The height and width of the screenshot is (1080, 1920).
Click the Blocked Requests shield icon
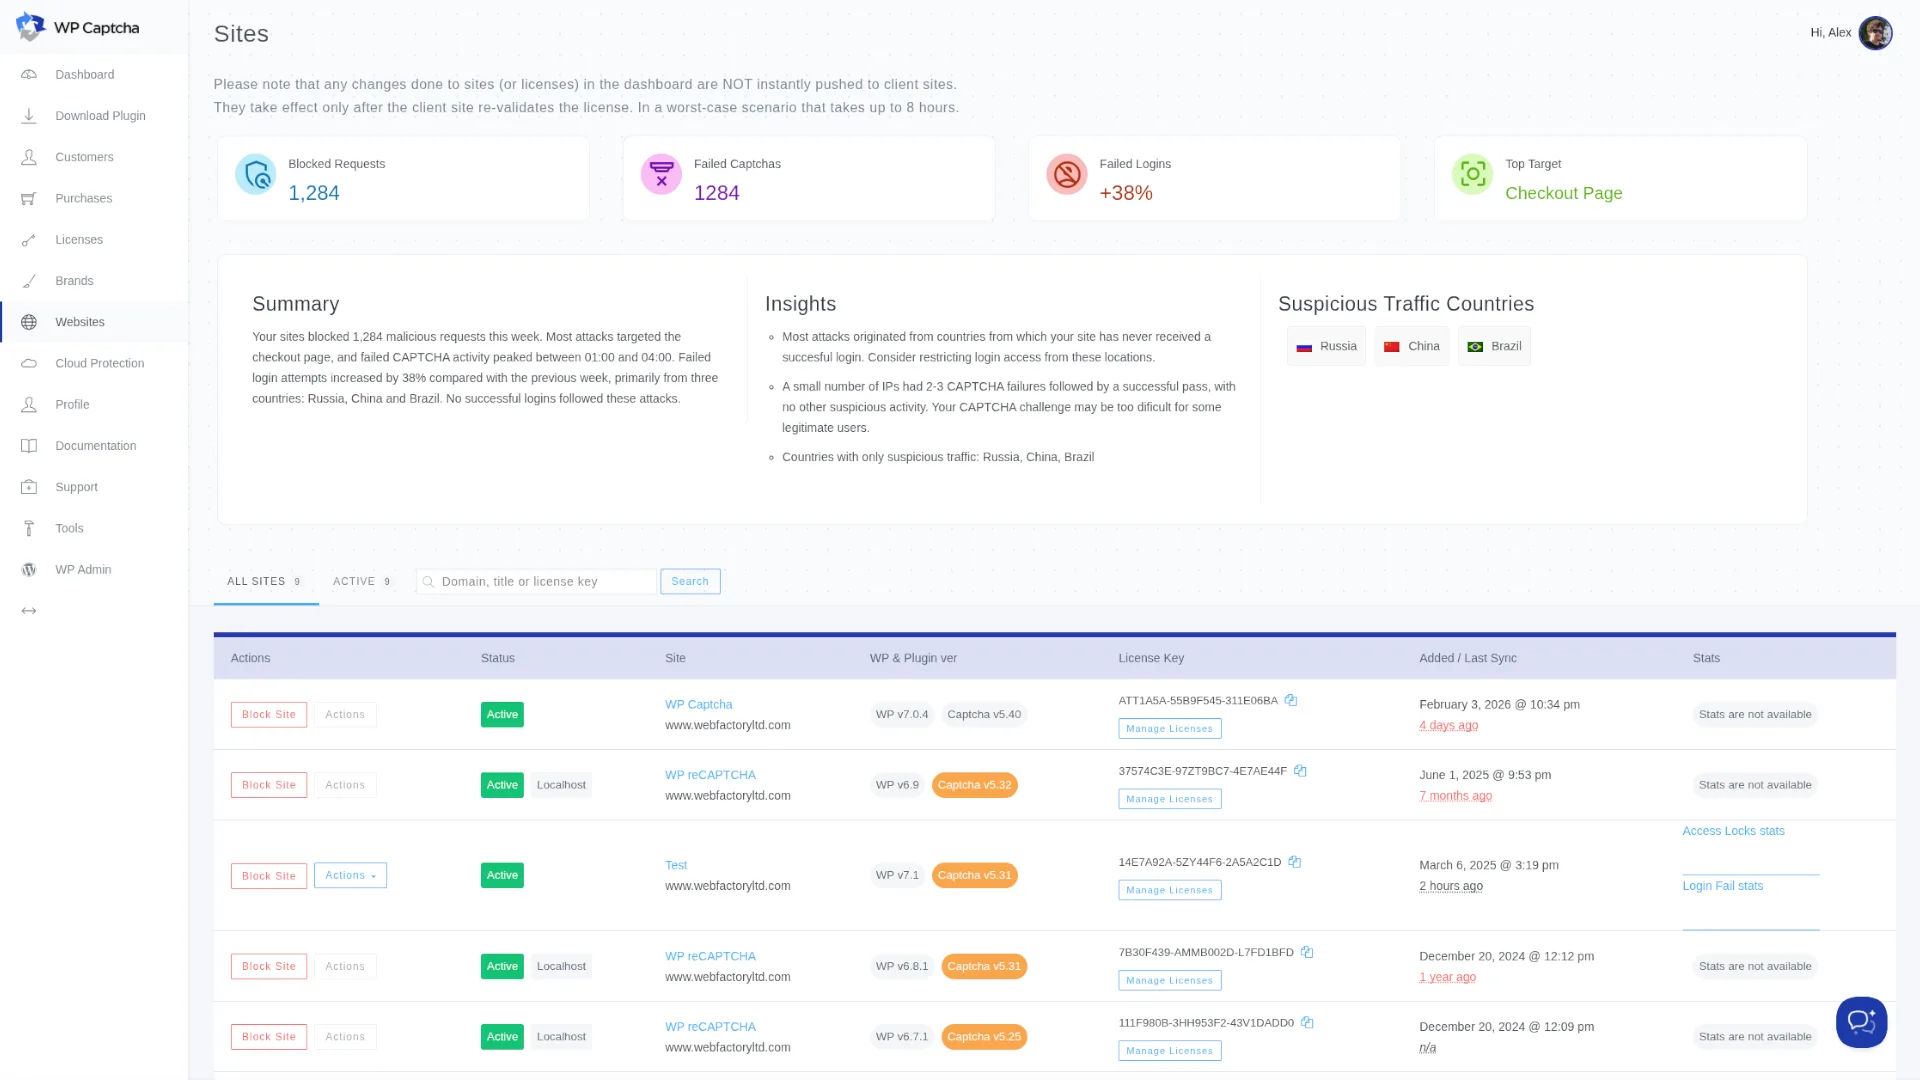pyautogui.click(x=256, y=175)
